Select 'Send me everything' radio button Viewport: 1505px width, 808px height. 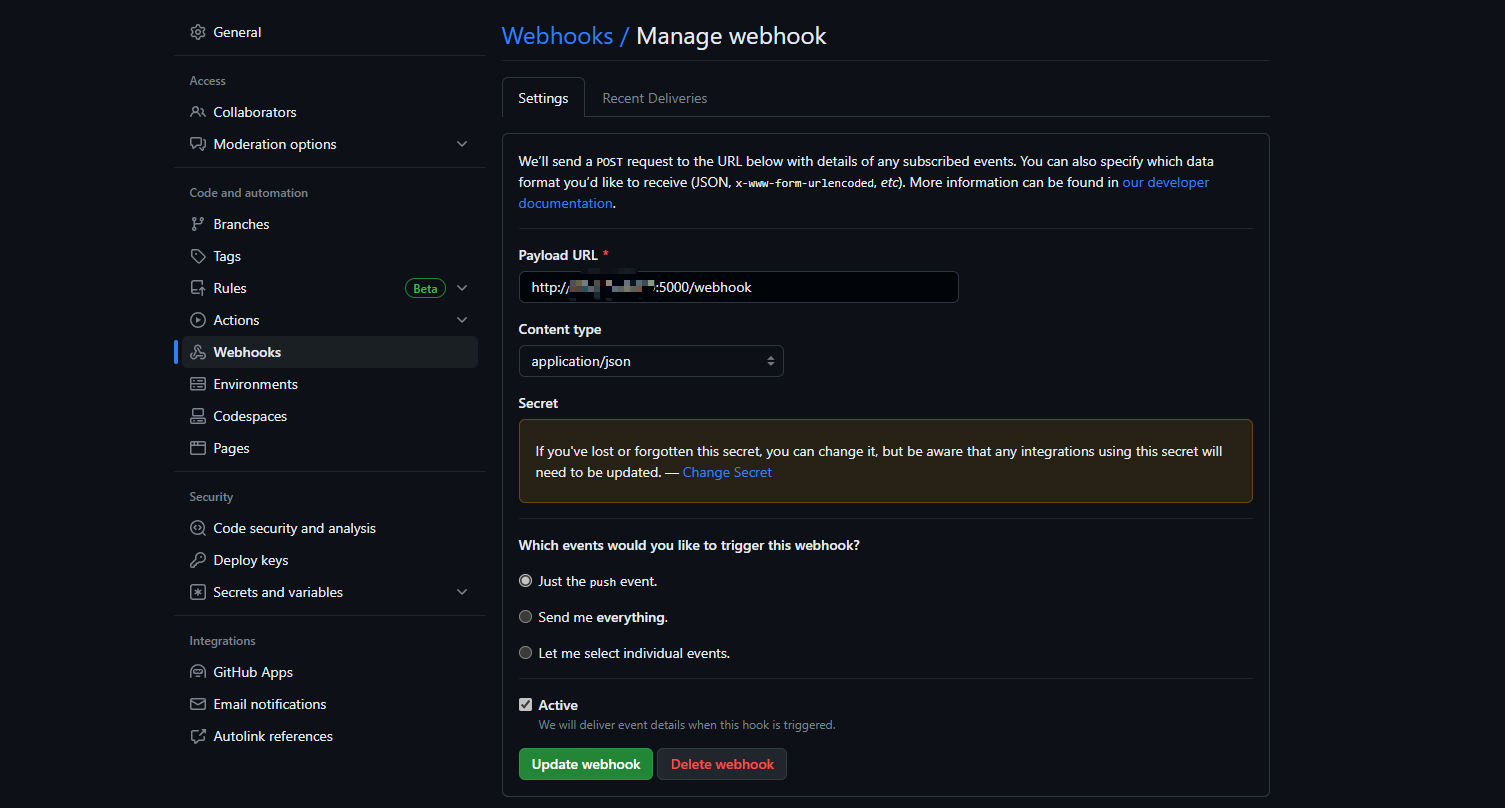(x=526, y=617)
